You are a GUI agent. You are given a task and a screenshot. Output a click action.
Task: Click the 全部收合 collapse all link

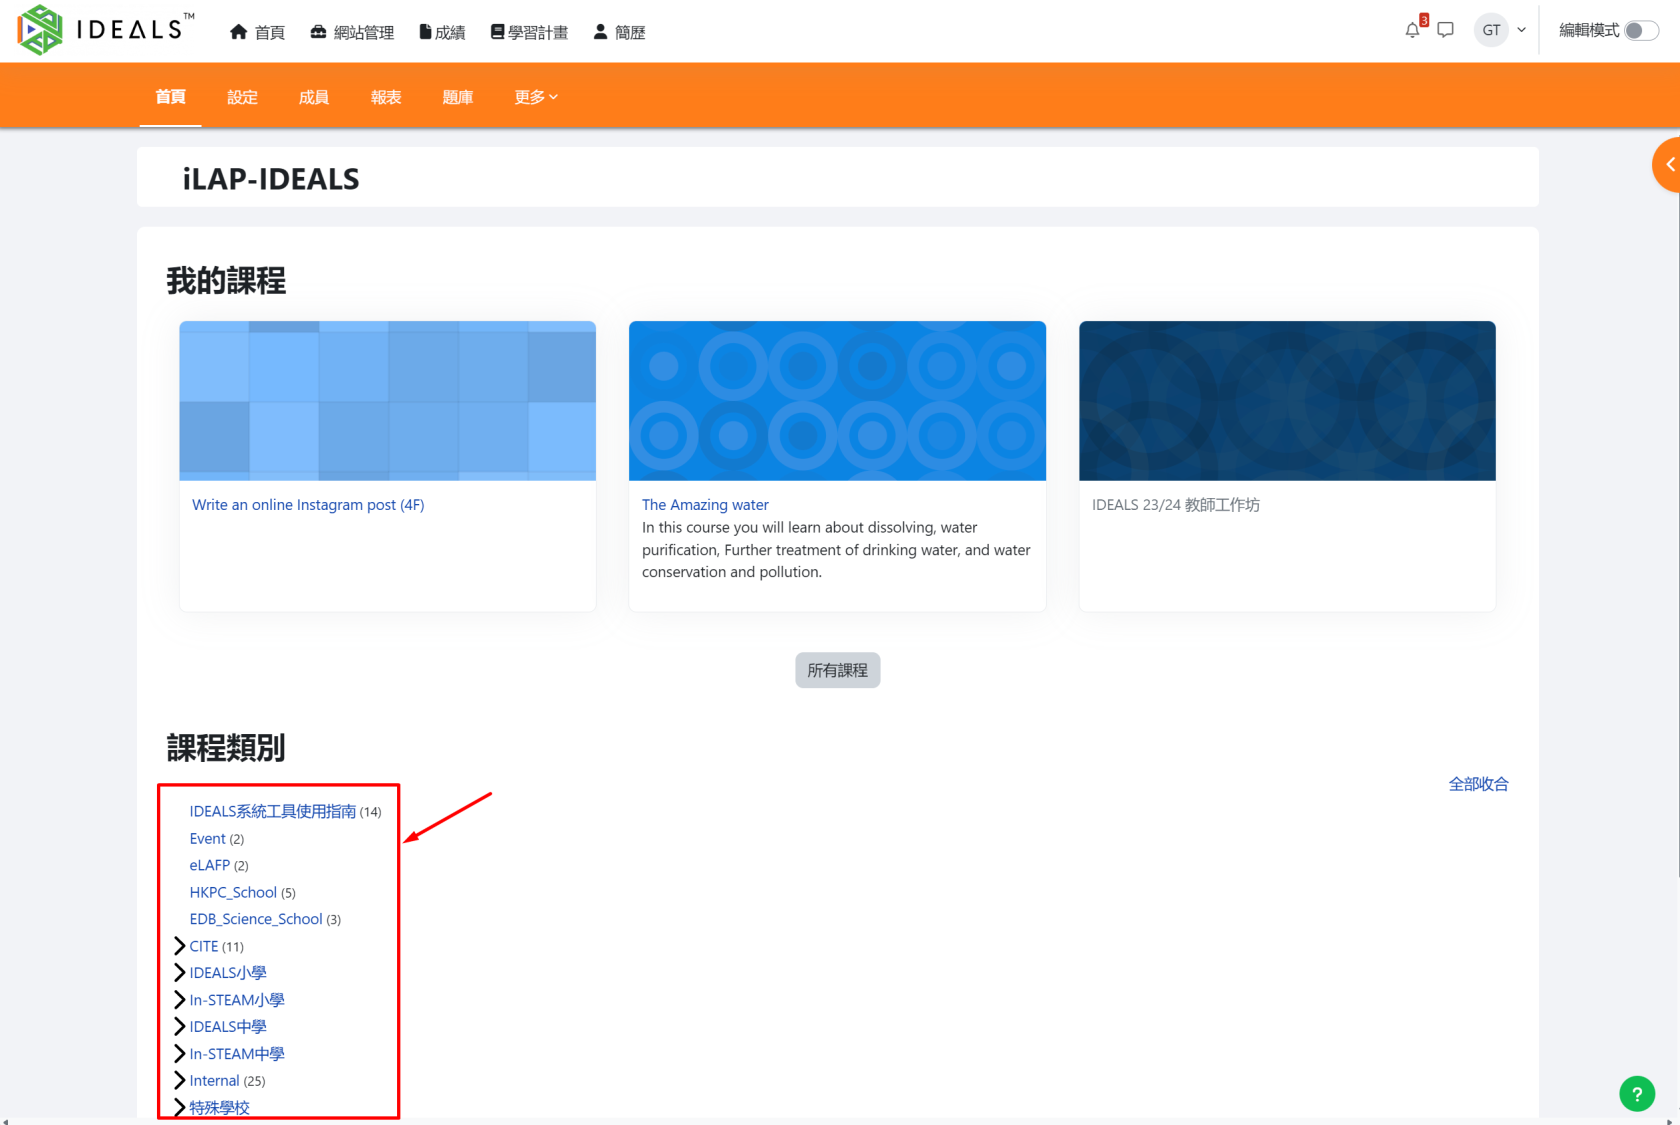pos(1478,784)
